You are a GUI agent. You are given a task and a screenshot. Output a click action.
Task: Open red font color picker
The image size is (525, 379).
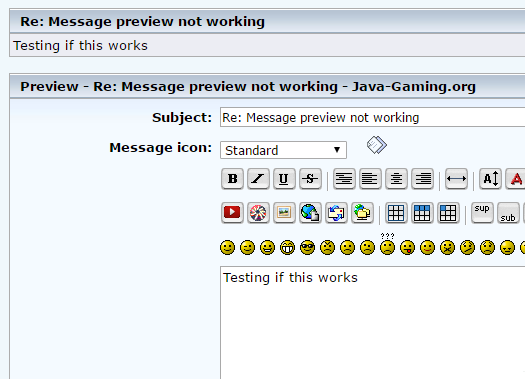[516, 179]
